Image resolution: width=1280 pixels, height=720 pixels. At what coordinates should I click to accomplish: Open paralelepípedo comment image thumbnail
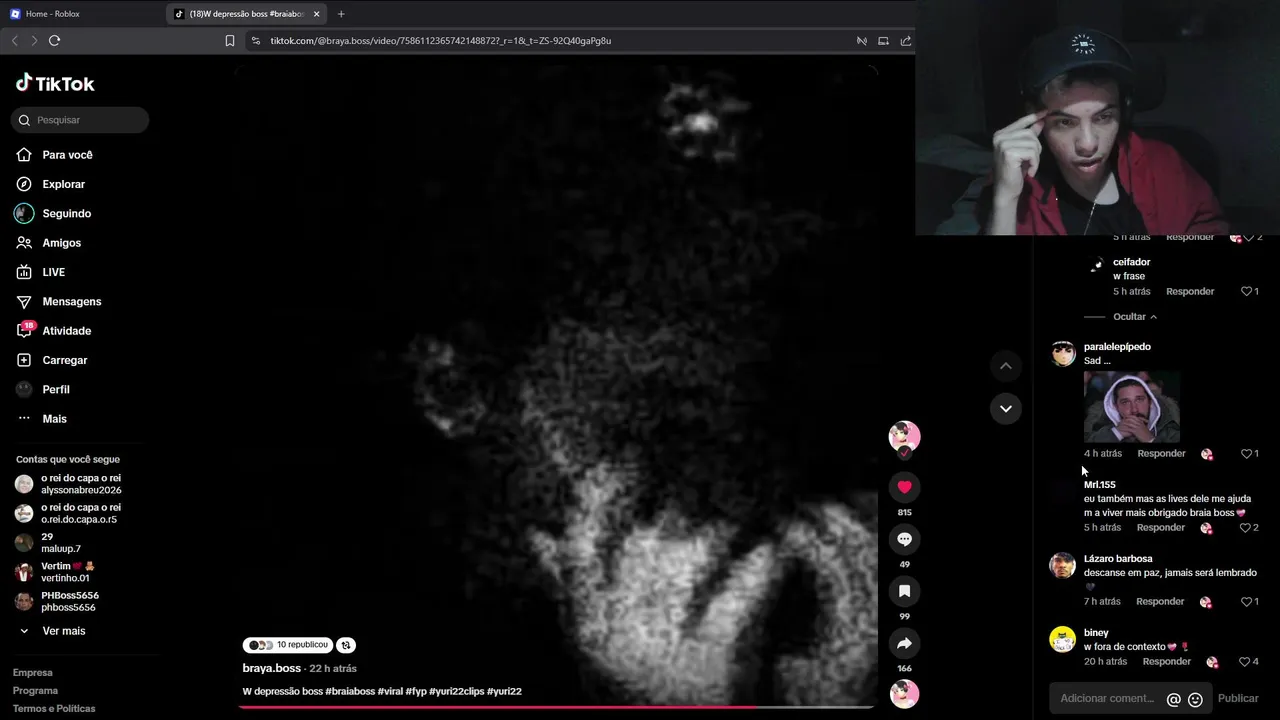[x=1132, y=407]
